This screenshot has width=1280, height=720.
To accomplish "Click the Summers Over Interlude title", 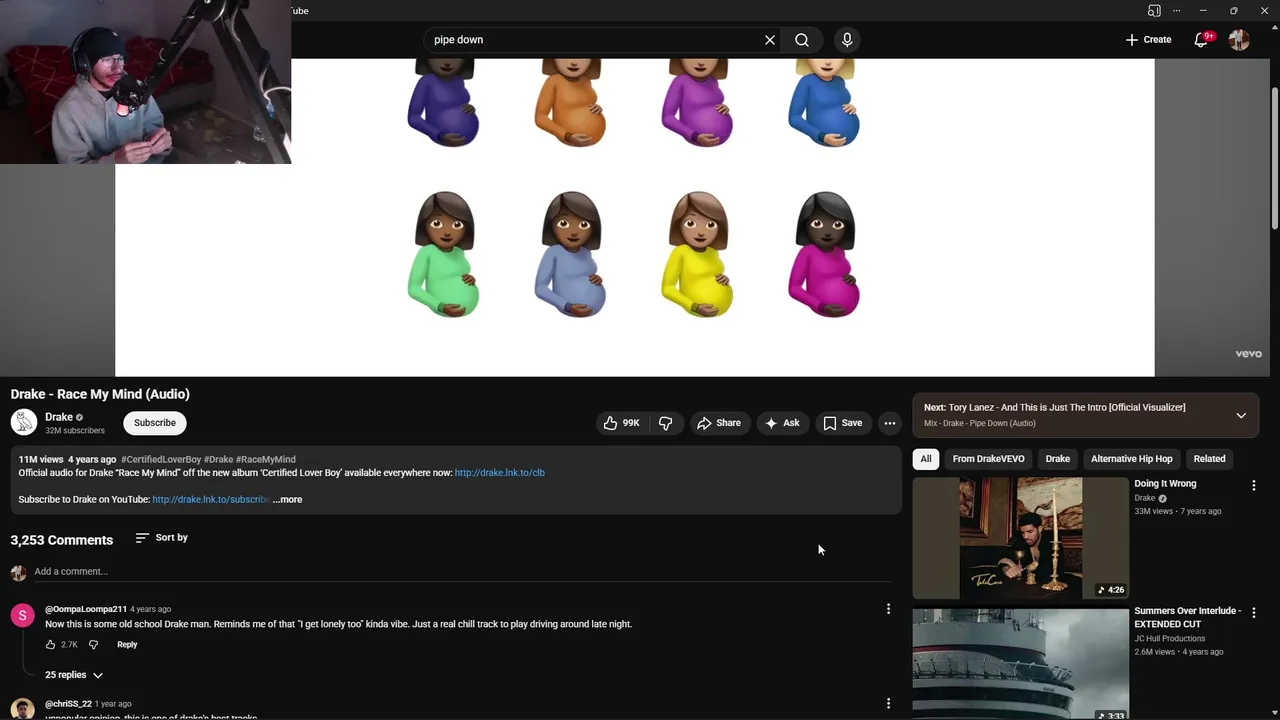I will click(1187, 618).
